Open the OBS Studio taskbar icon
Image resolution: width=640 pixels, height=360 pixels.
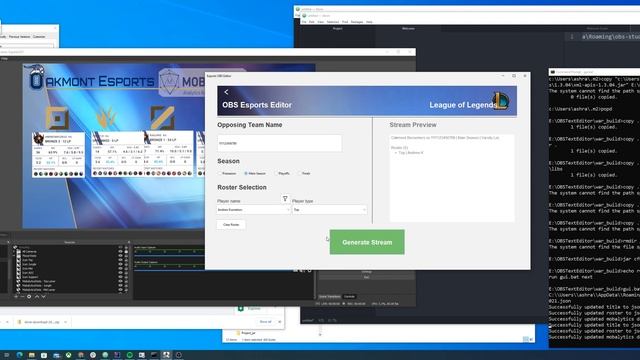click(179, 355)
